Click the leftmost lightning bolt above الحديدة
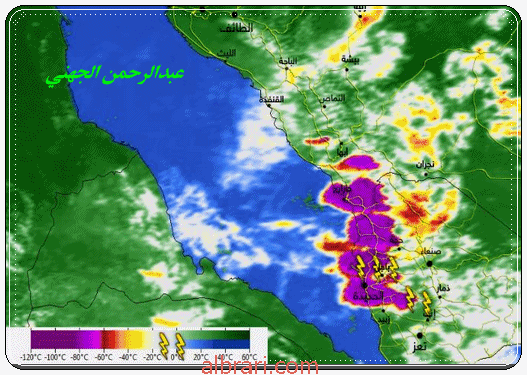The height and width of the screenshot is (375, 527). click(x=360, y=266)
